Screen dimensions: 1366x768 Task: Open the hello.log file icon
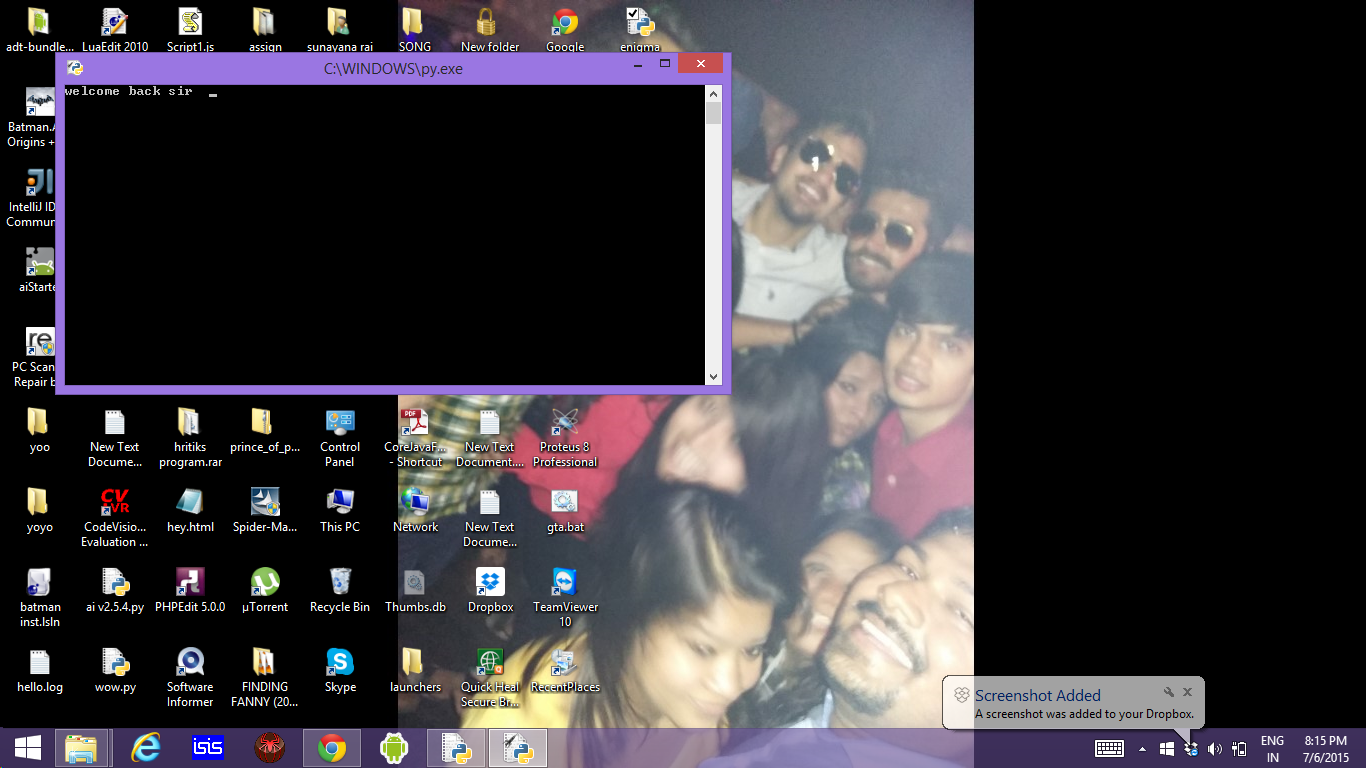coord(40,670)
